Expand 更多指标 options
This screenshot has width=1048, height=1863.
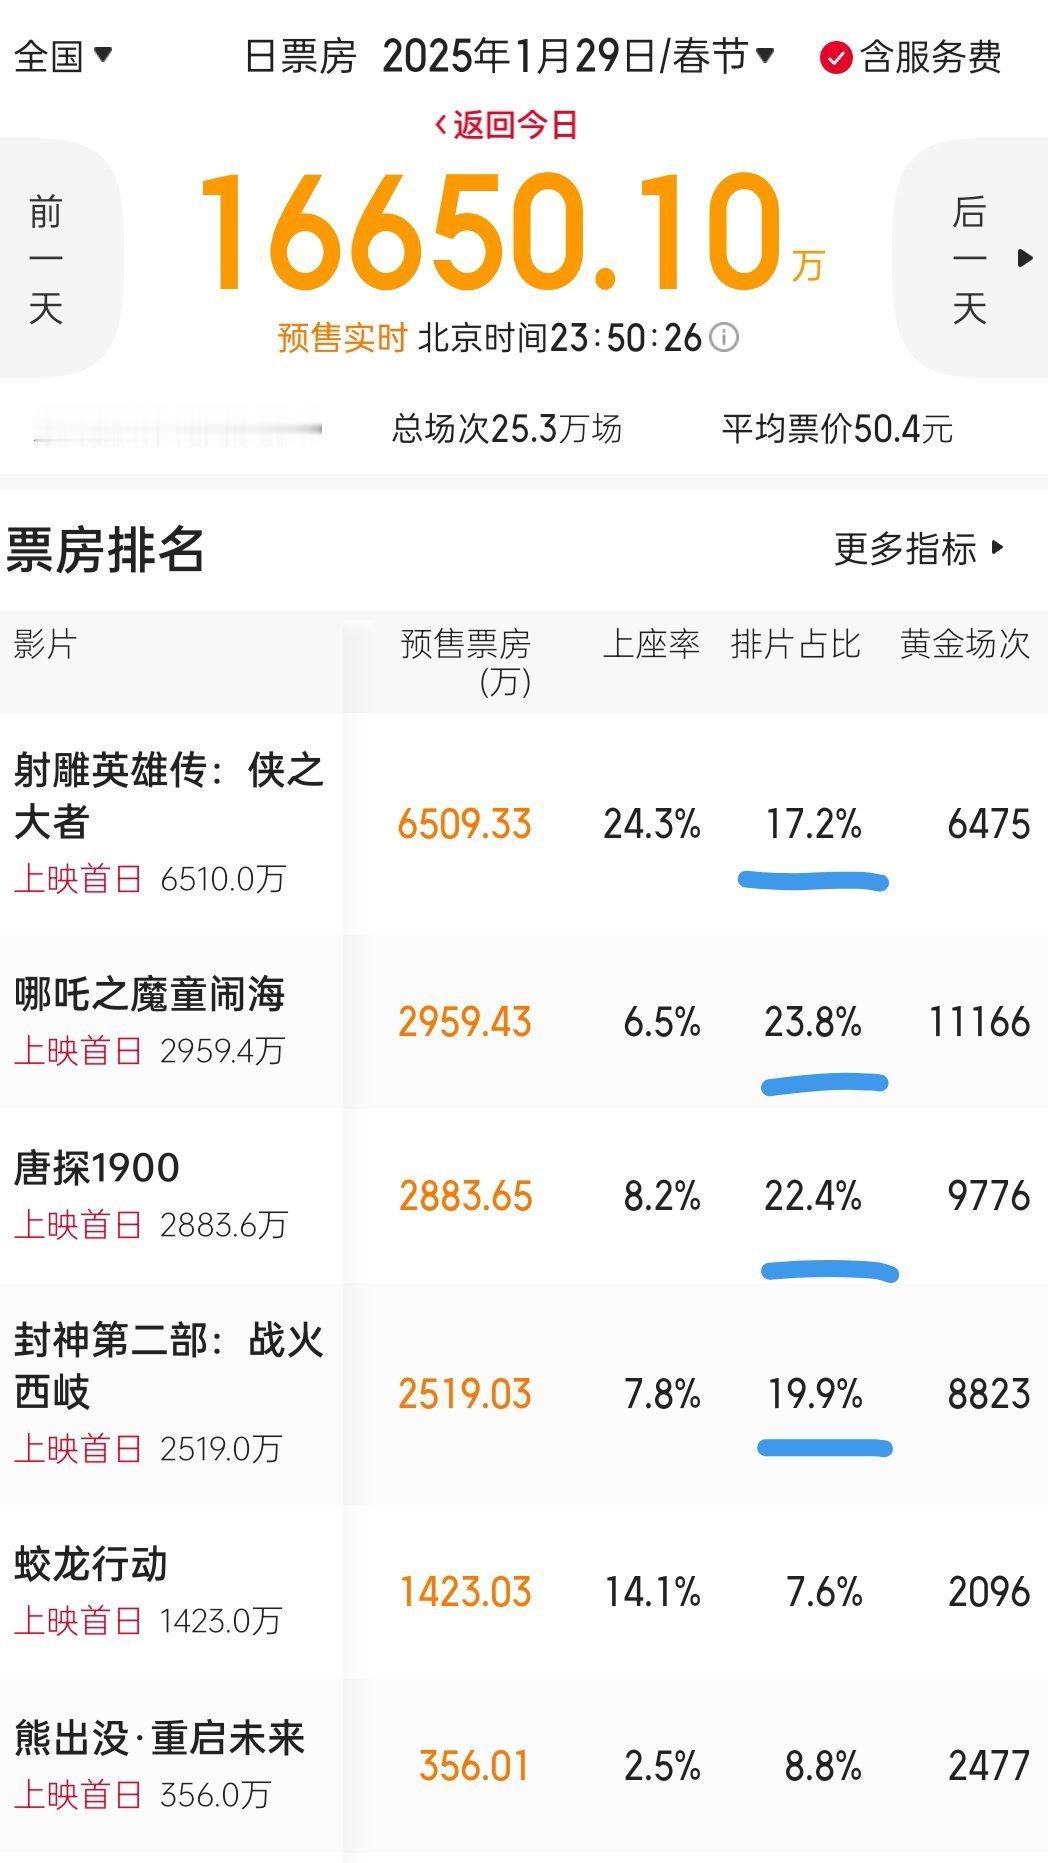click(x=919, y=548)
